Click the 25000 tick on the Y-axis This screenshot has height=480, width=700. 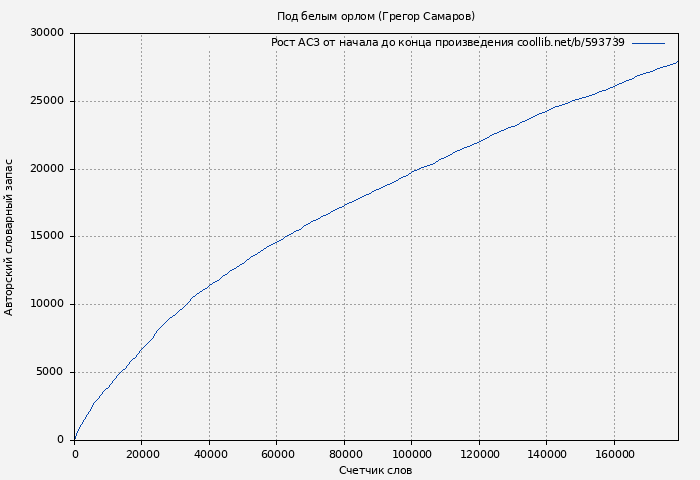pos(47,101)
